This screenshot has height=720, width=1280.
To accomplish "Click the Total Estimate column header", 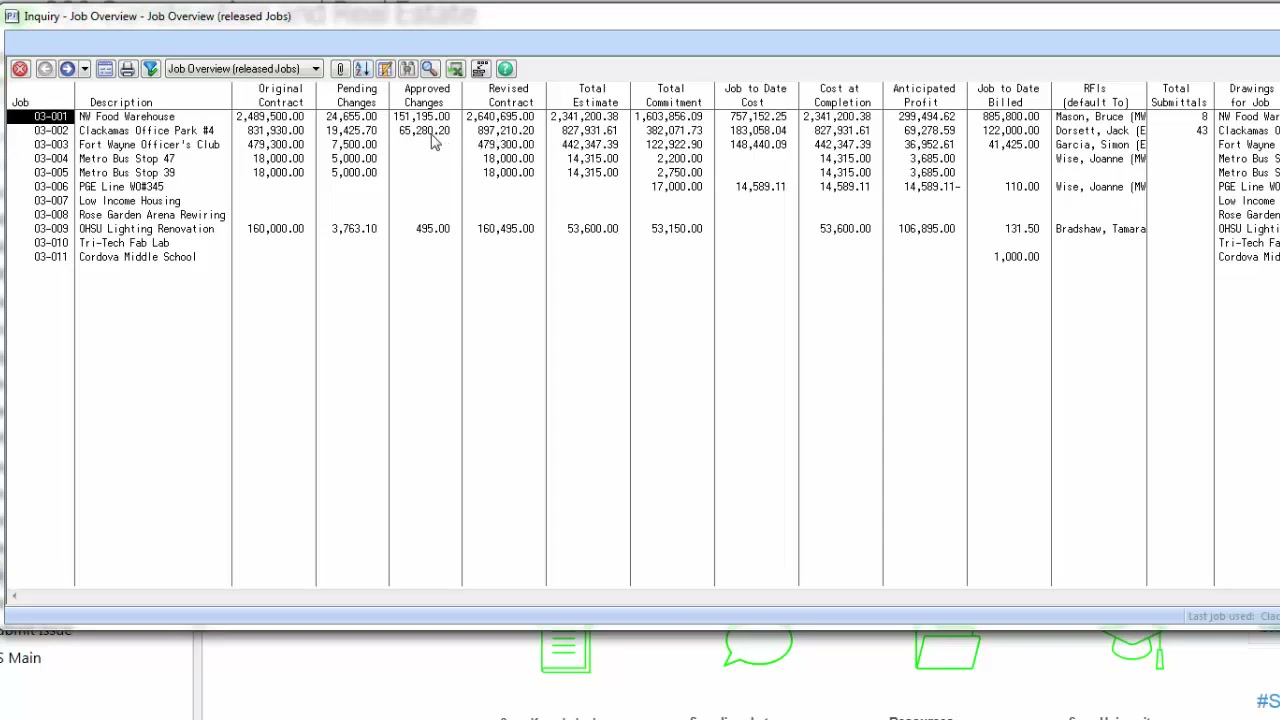I will pos(594,96).
